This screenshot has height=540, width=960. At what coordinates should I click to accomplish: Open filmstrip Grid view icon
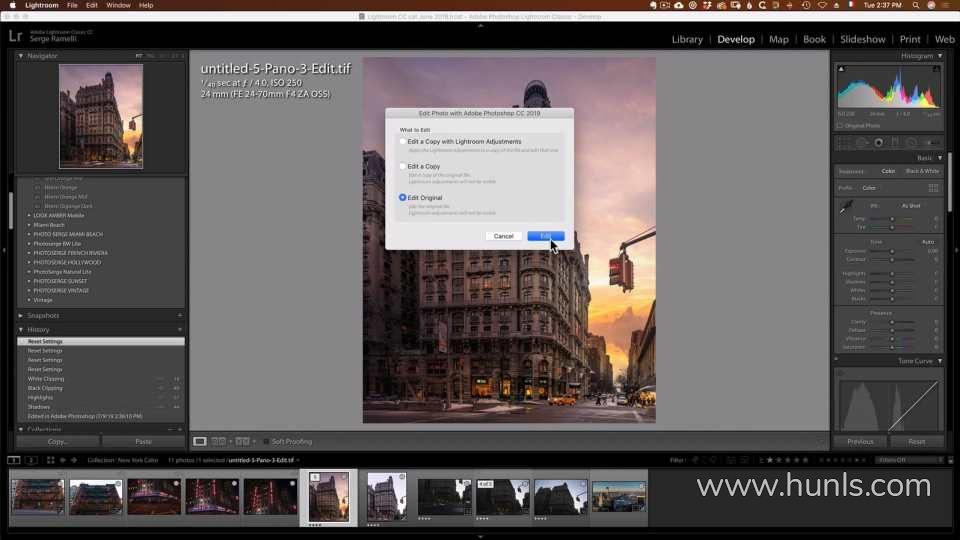pyautogui.click(x=50, y=460)
